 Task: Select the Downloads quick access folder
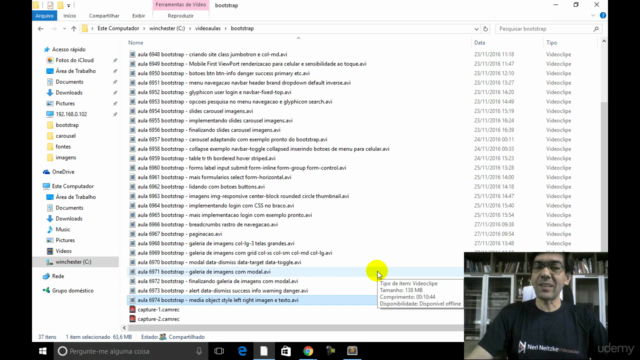(69, 93)
